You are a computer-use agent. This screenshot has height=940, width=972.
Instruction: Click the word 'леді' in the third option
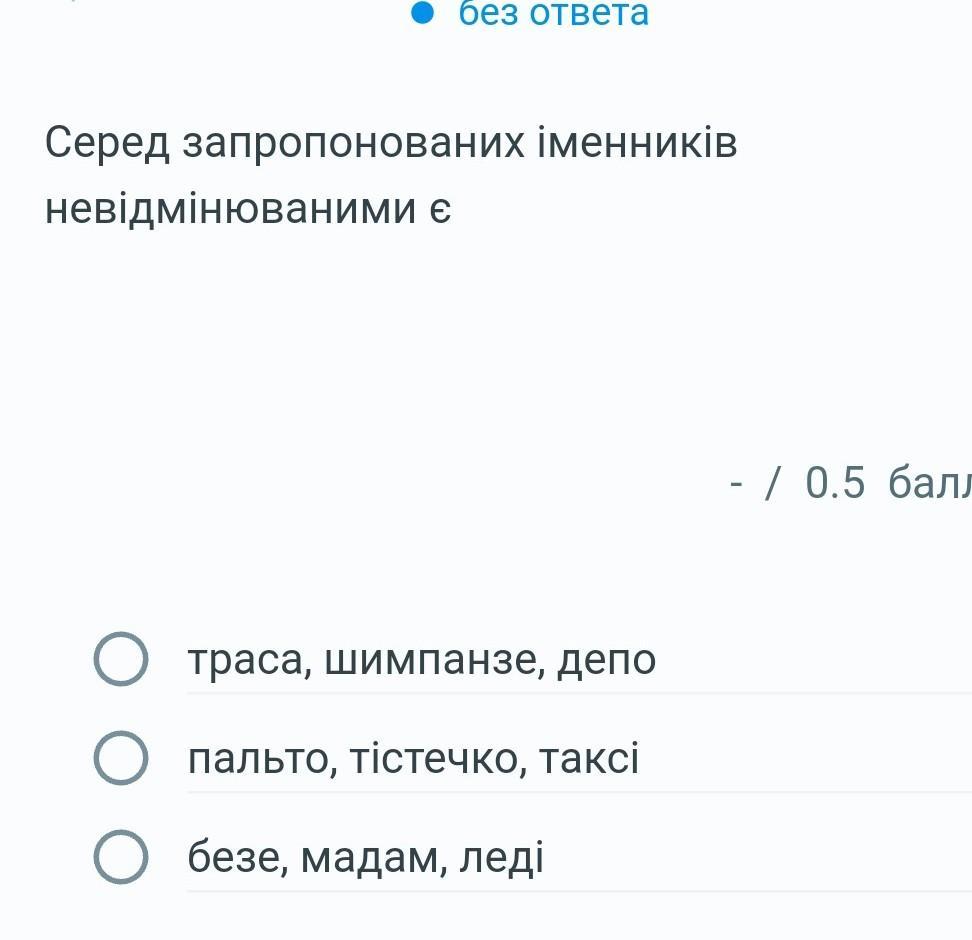point(502,858)
